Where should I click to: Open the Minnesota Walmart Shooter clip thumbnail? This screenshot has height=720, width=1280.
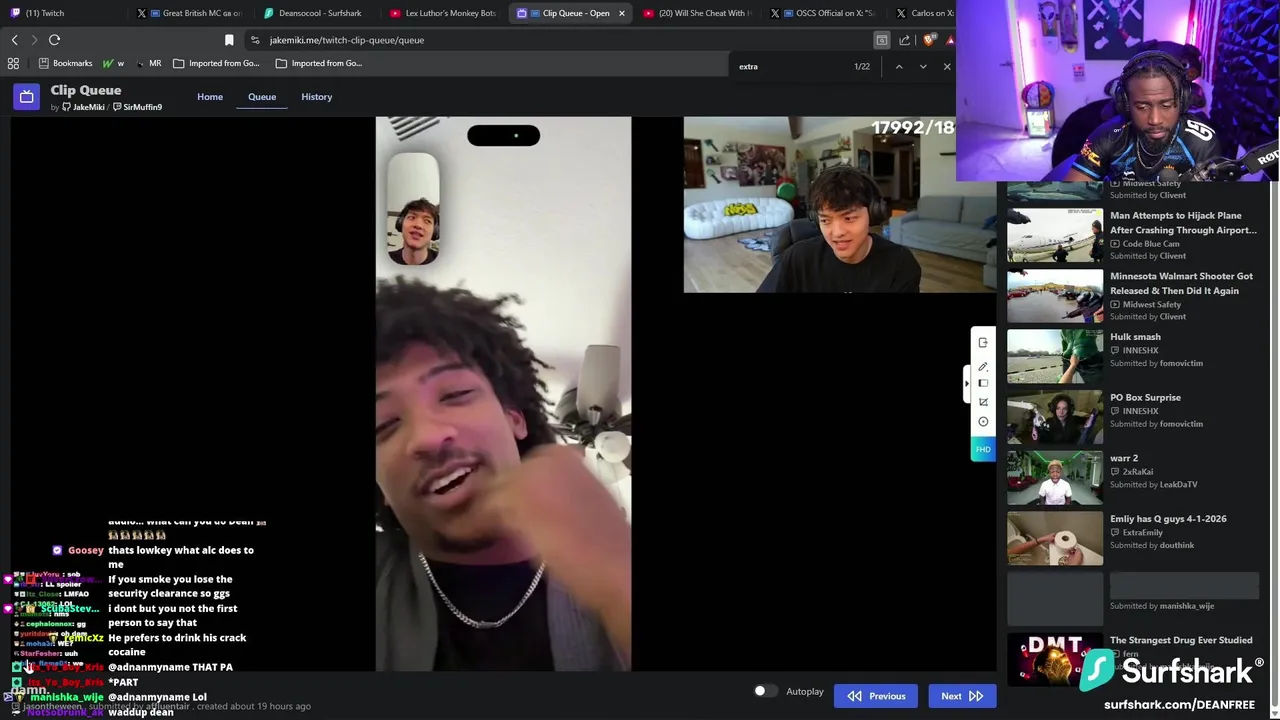pyautogui.click(x=1054, y=295)
